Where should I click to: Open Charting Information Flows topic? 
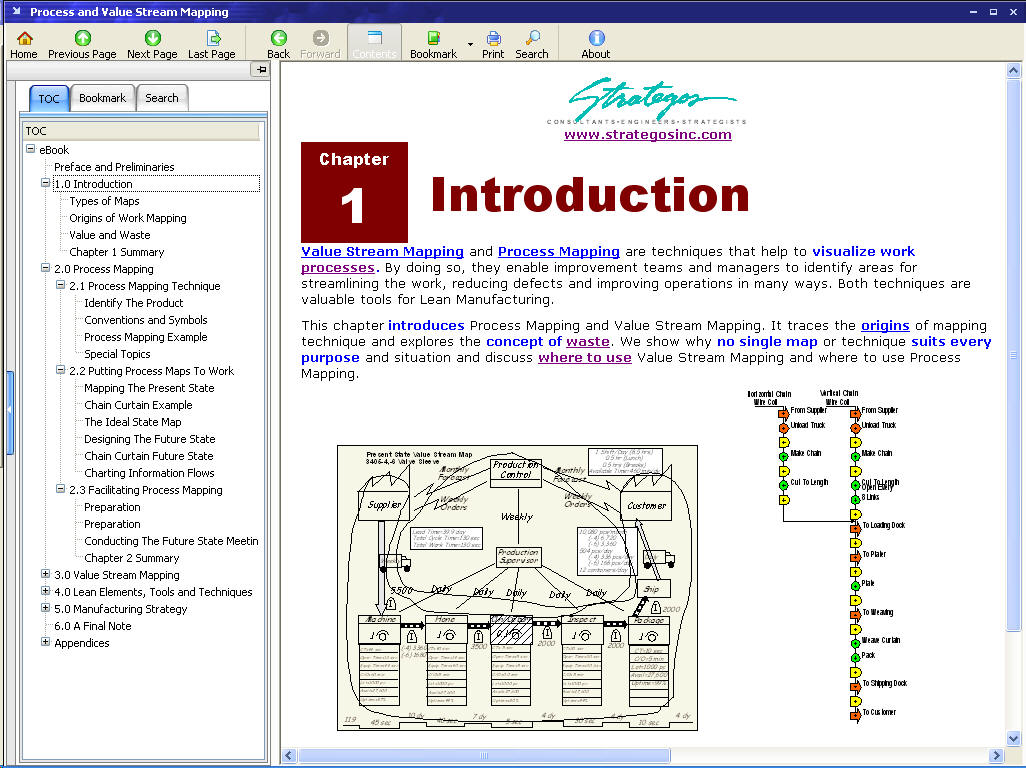click(x=149, y=473)
